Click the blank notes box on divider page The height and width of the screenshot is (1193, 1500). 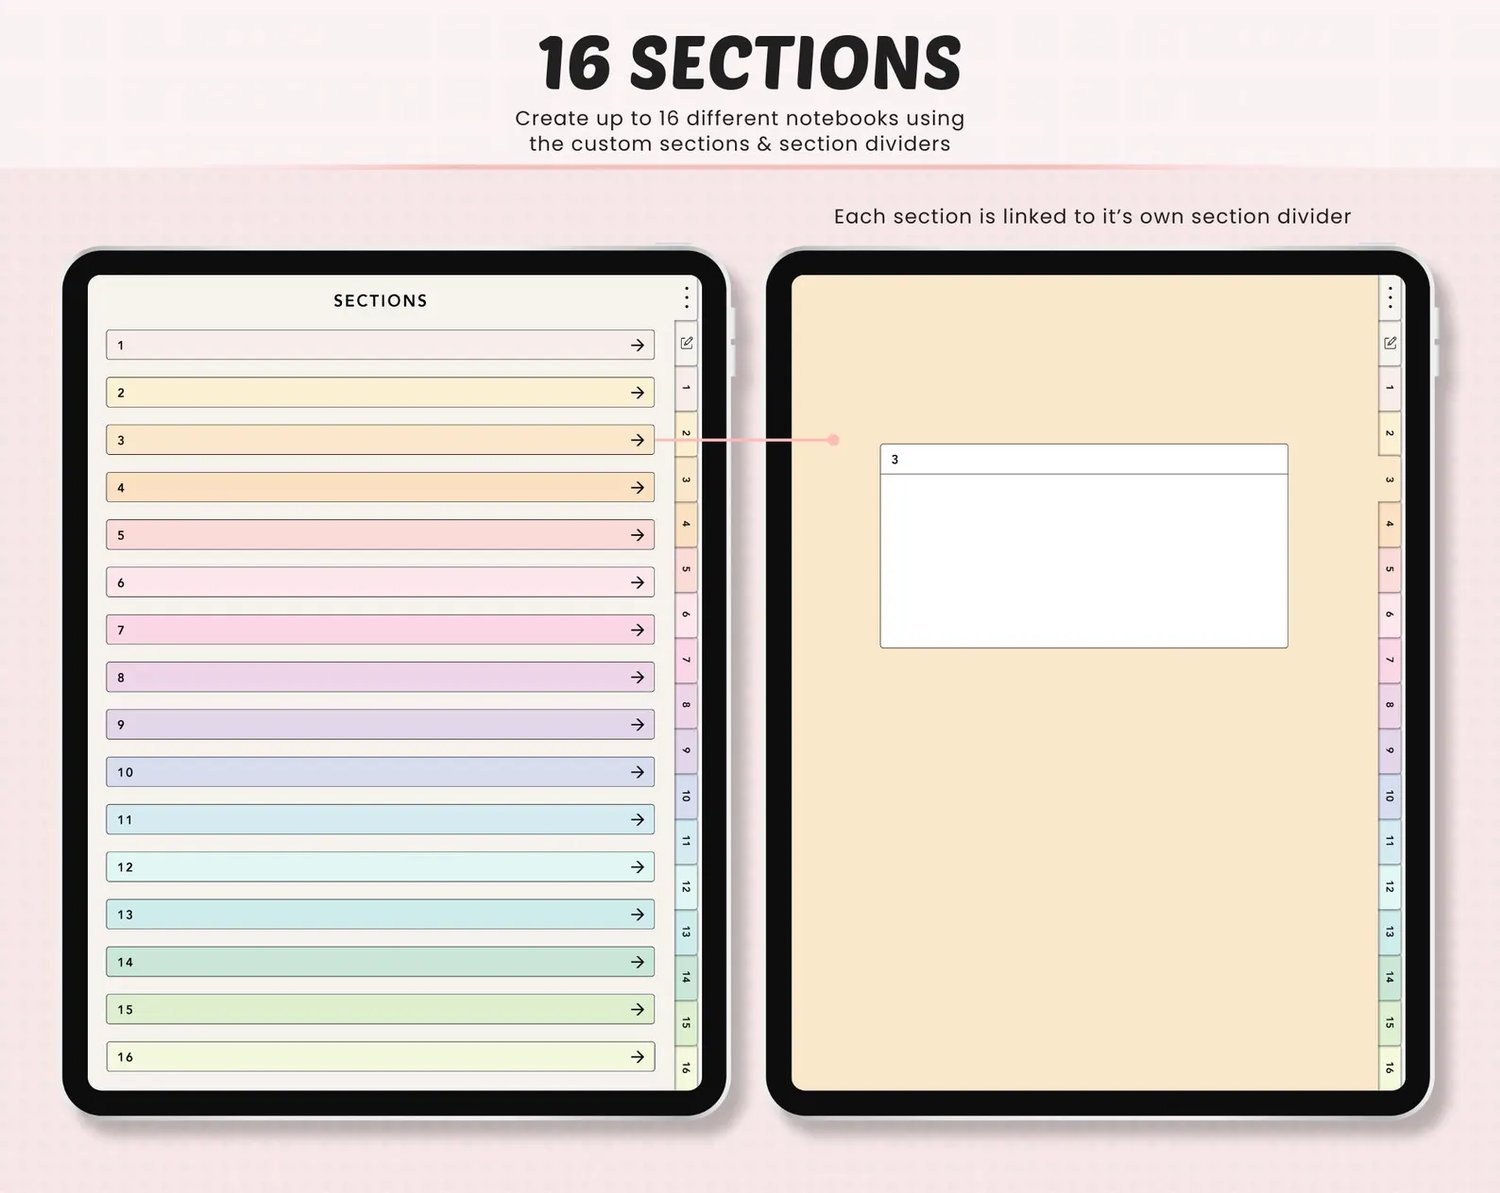tap(1084, 561)
